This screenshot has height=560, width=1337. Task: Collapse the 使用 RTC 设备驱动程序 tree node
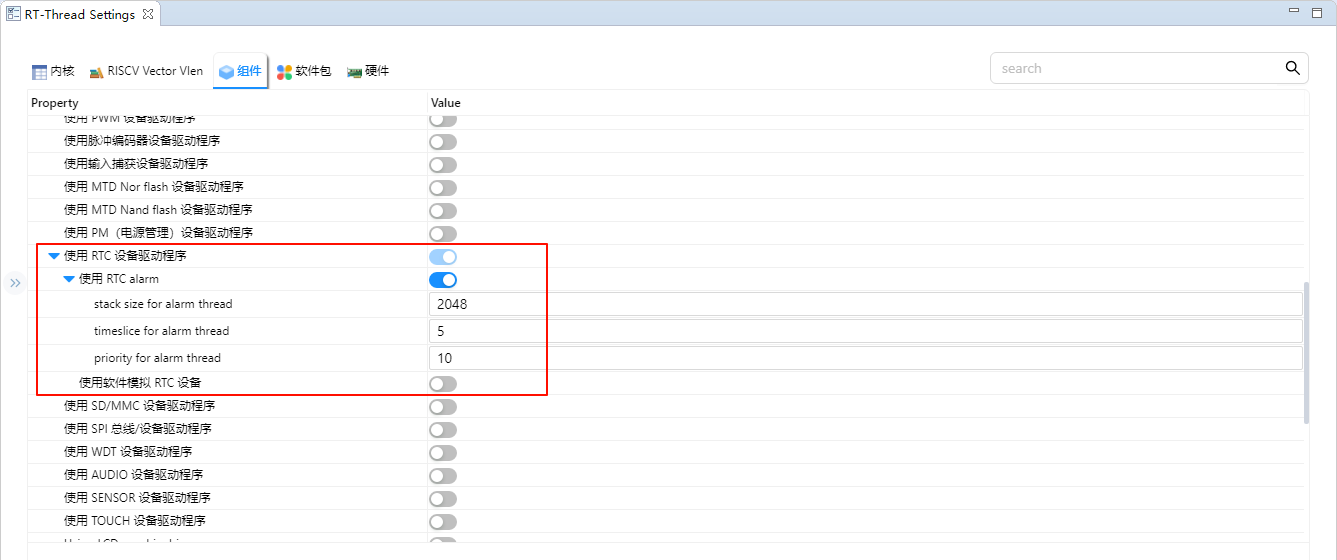click(54, 256)
